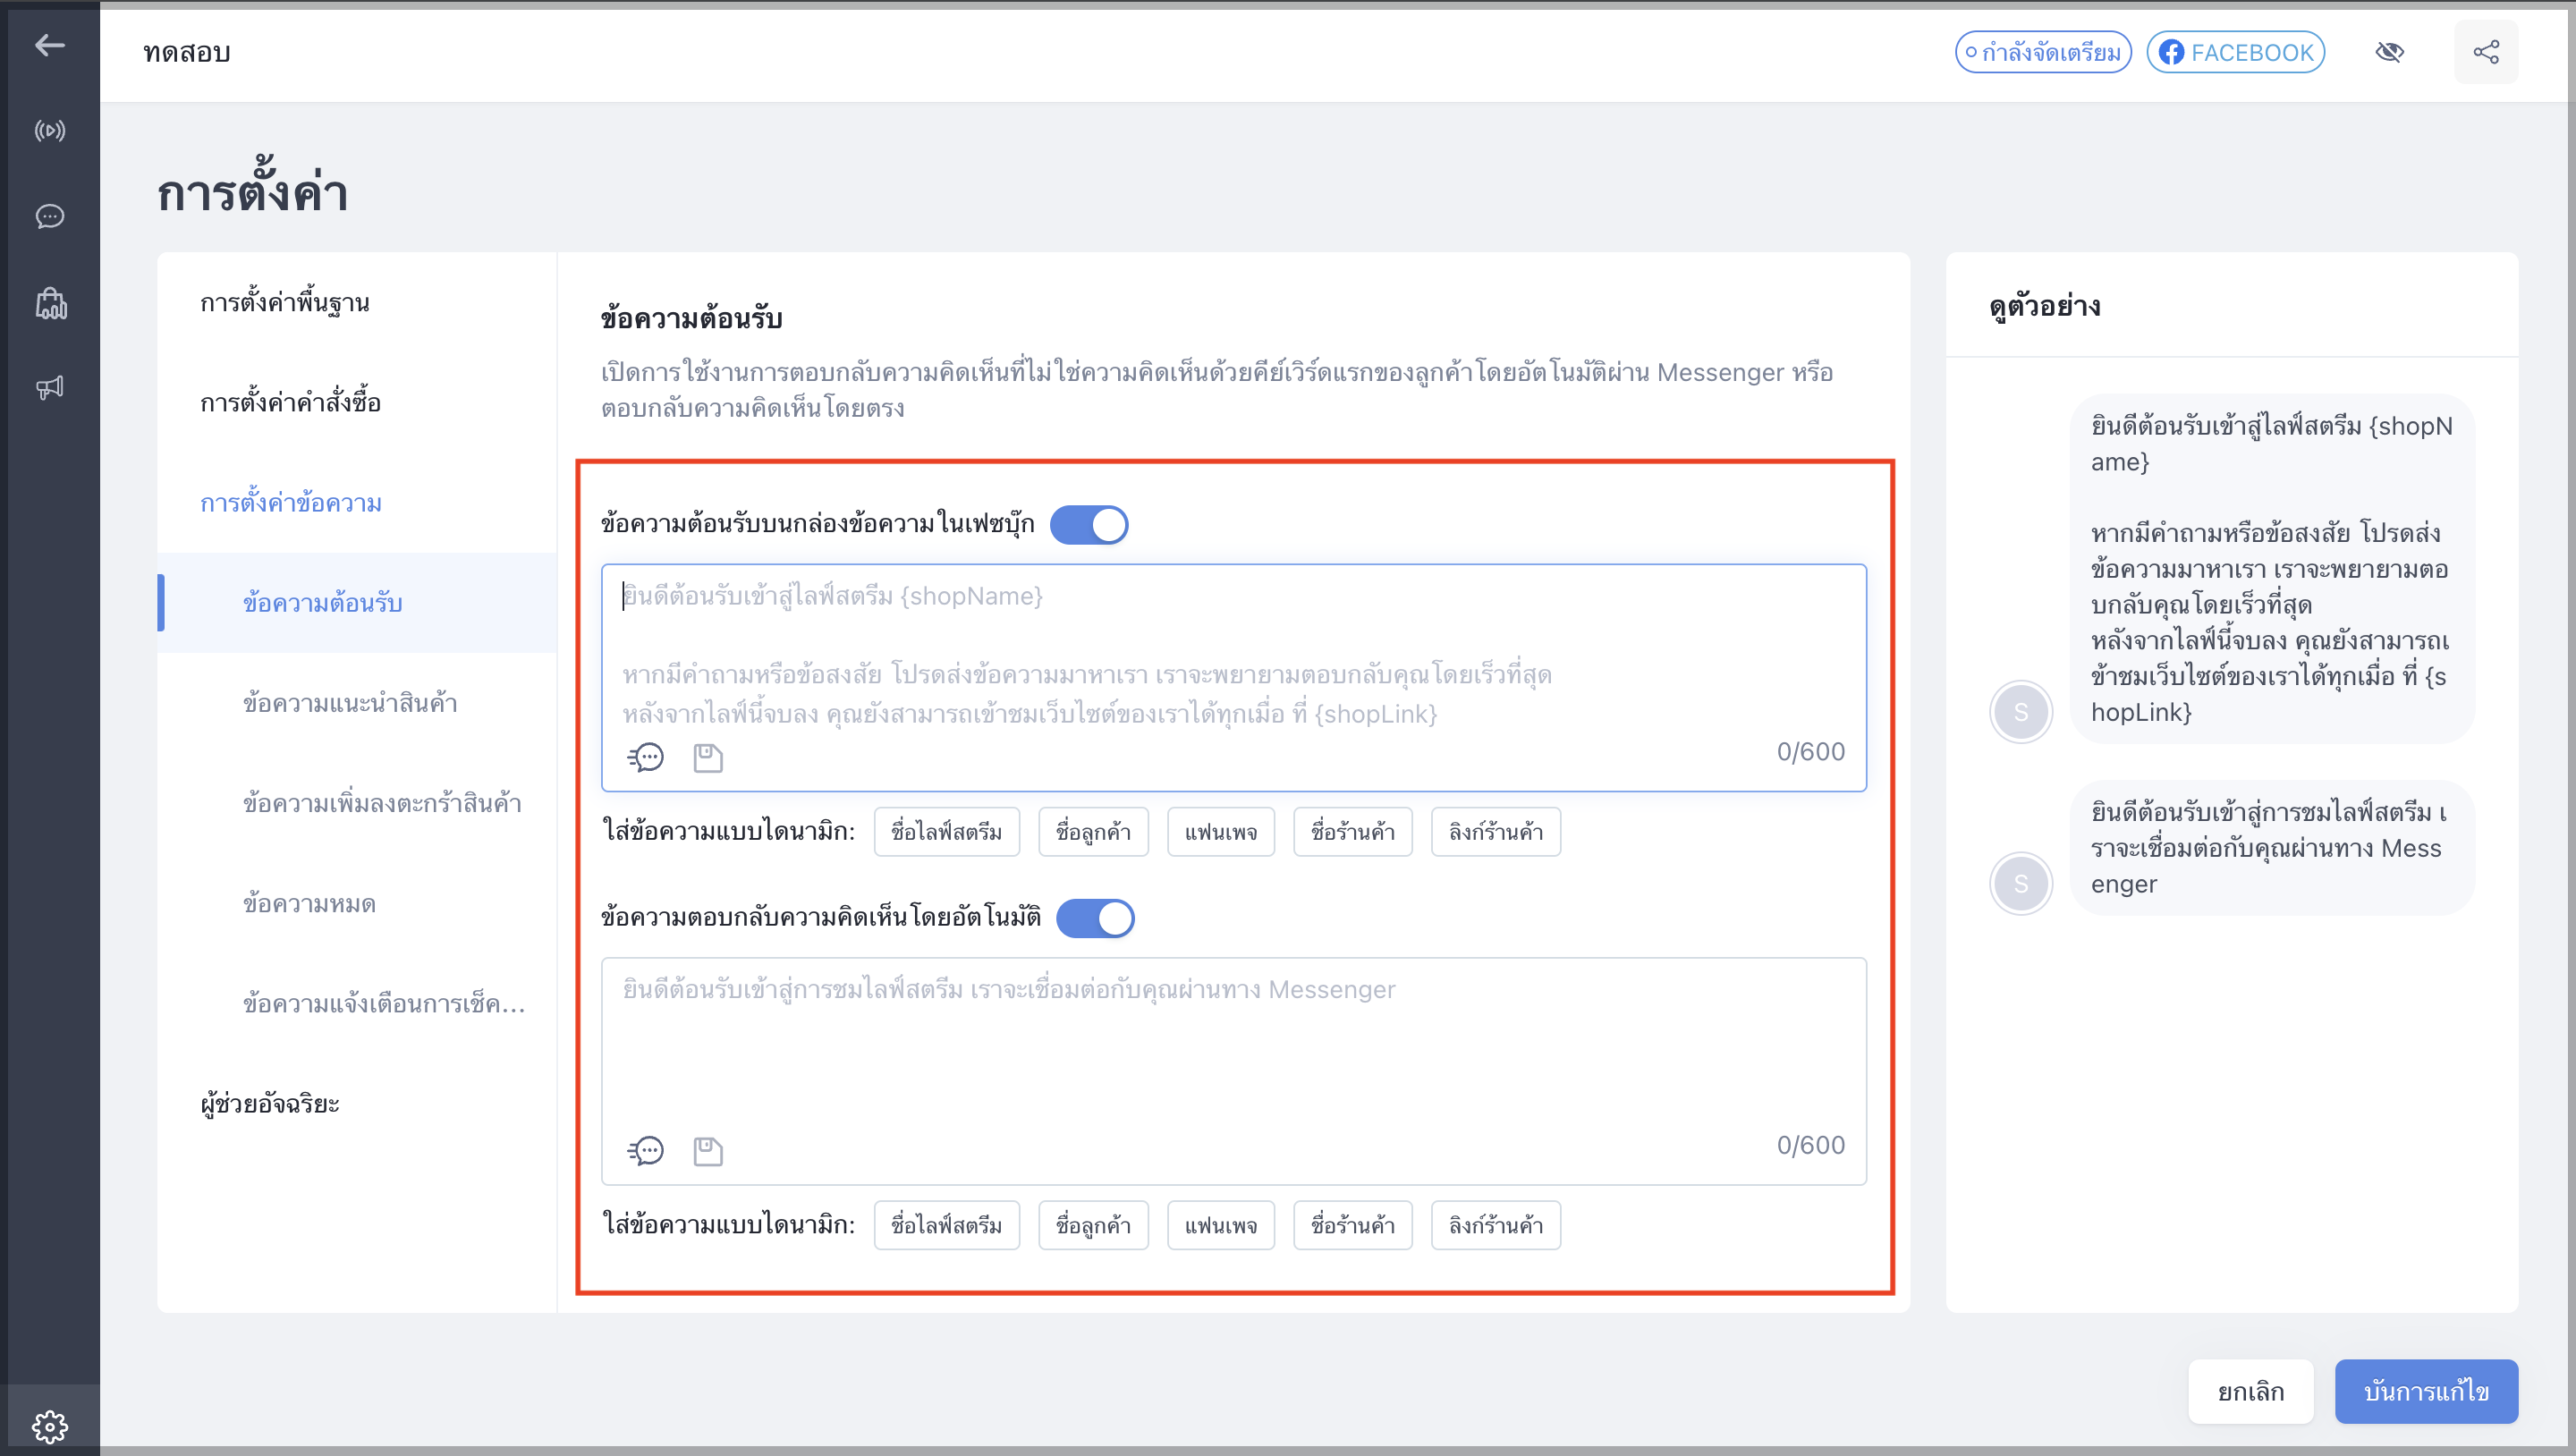The image size is (2576, 1456).
Task: Open settings gear in the sidebar
Action: pyautogui.click(x=50, y=1426)
